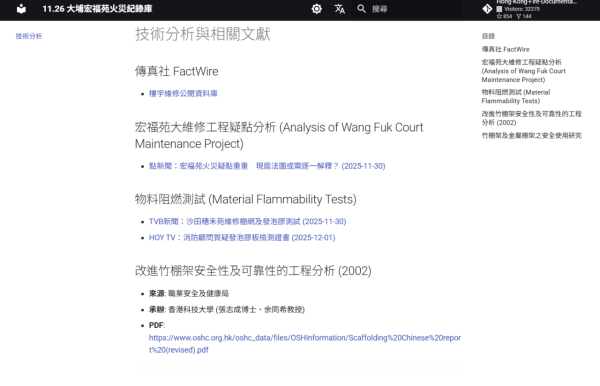
Task: Click the repository fork count
Action: (x=524, y=16)
